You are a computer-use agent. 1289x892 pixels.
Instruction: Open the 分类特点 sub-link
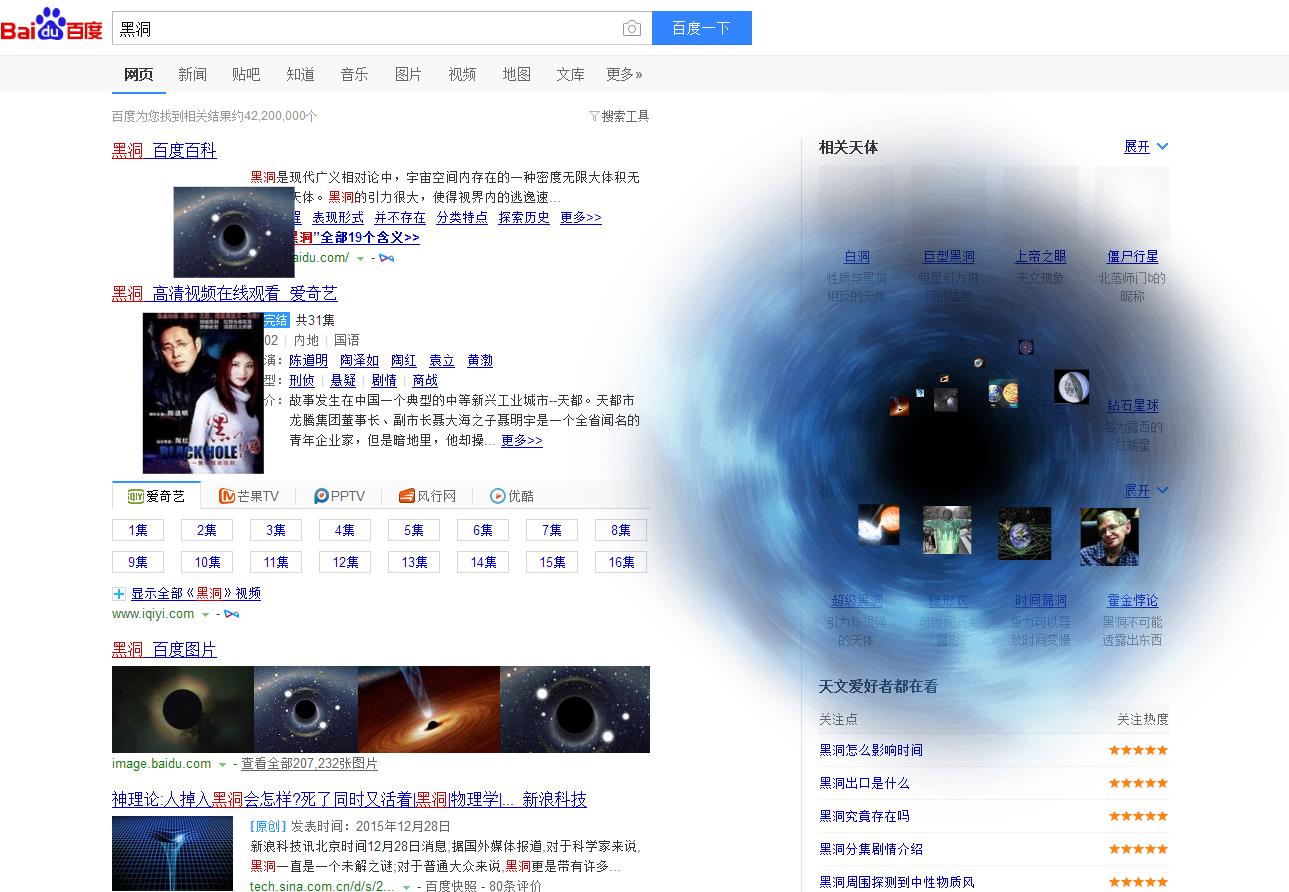pyautogui.click(x=462, y=218)
